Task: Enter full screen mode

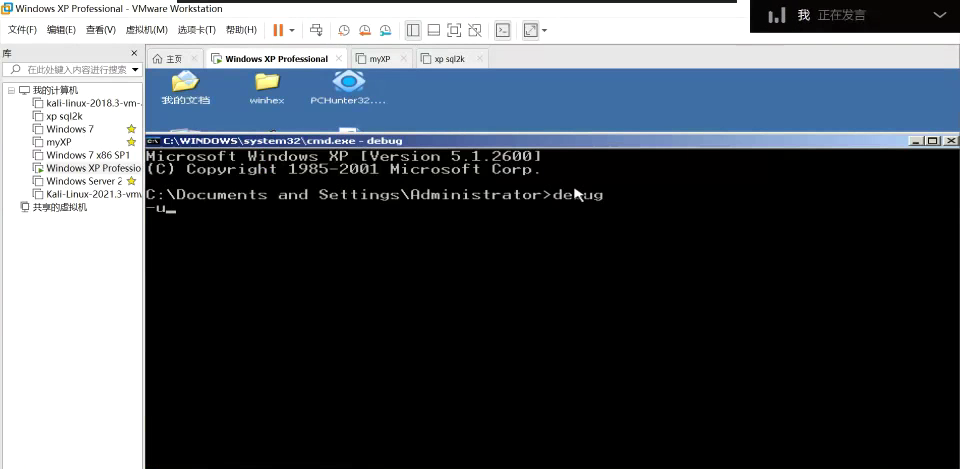Action: pos(454,30)
